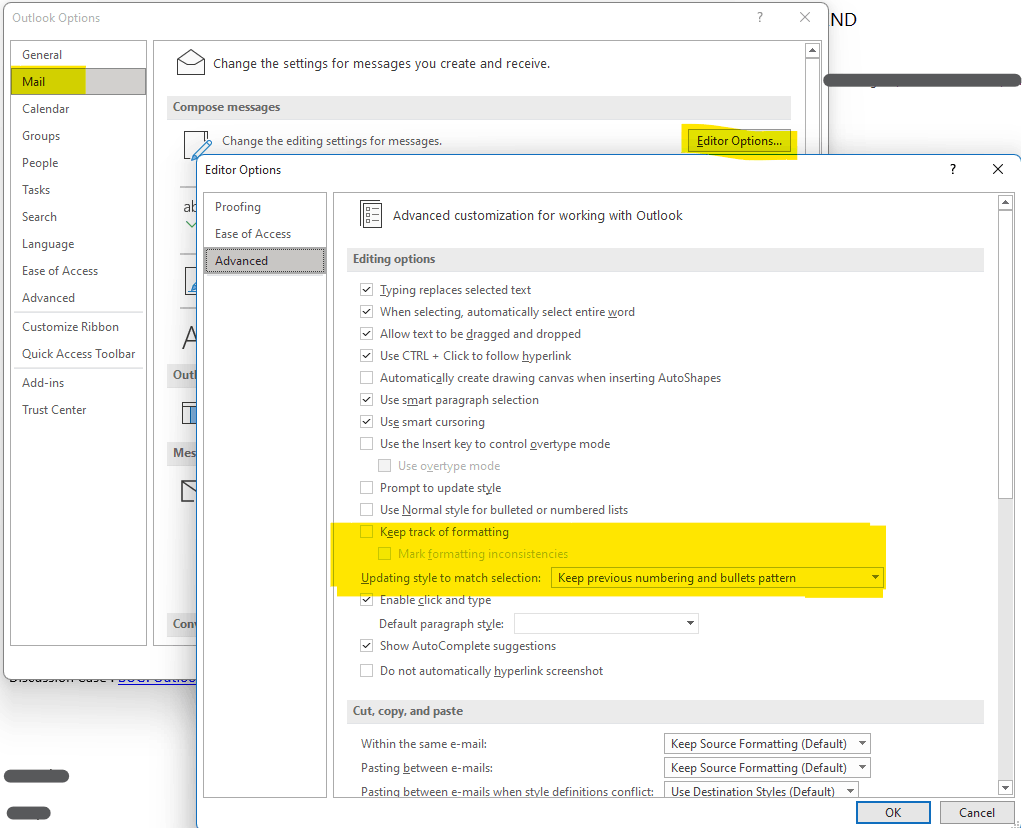The width and height of the screenshot is (1022, 828).
Task: Click OK in Editor Options
Action: click(893, 812)
